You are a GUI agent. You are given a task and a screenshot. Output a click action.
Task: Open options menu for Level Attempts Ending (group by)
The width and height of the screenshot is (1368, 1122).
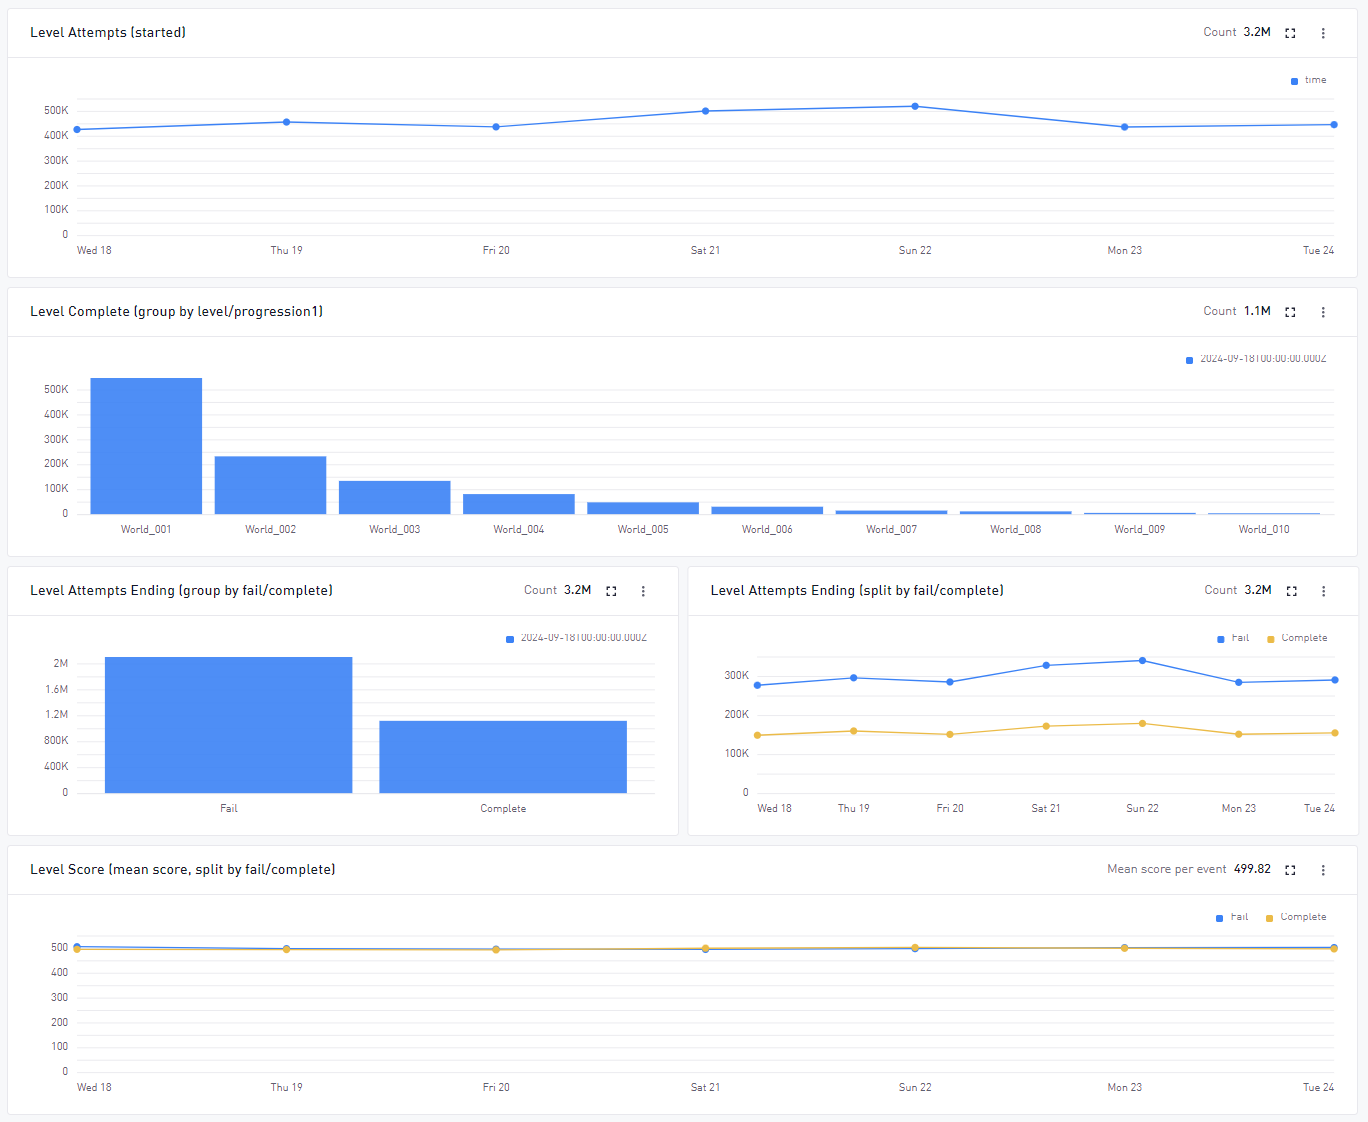tap(643, 591)
